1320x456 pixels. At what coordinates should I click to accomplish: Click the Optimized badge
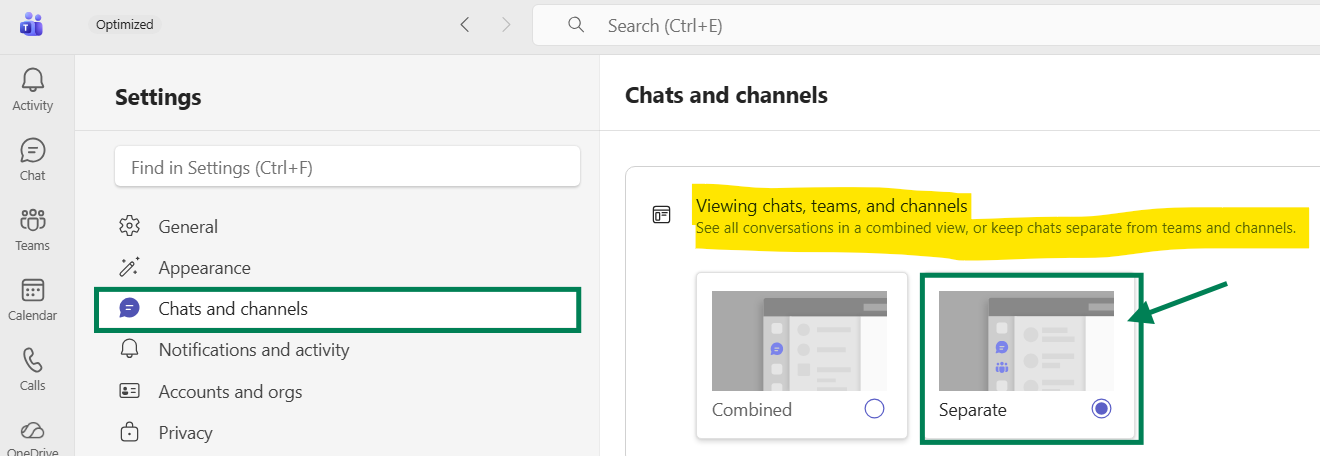coord(125,25)
